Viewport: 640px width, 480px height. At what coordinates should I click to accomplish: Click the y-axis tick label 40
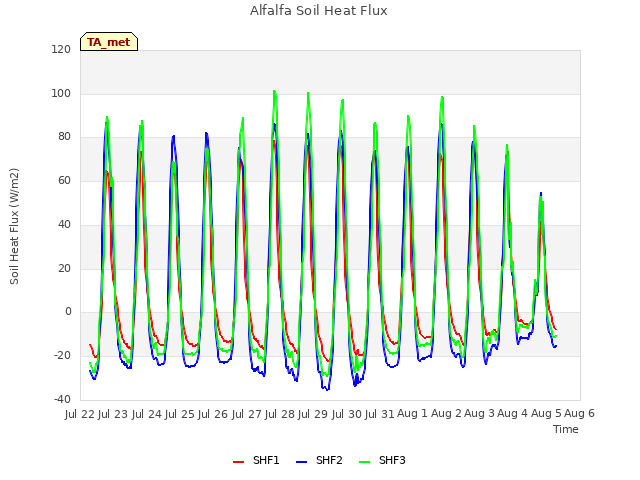(x=64, y=224)
